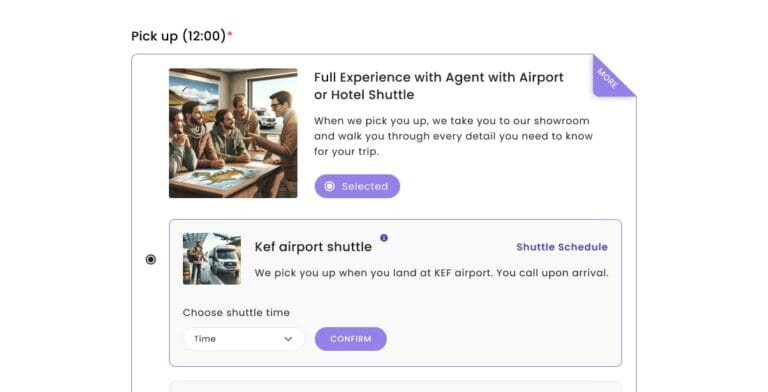Select the Kef airport shuttle radio button
The height and width of the screenshot is (392, 768).
151,259
